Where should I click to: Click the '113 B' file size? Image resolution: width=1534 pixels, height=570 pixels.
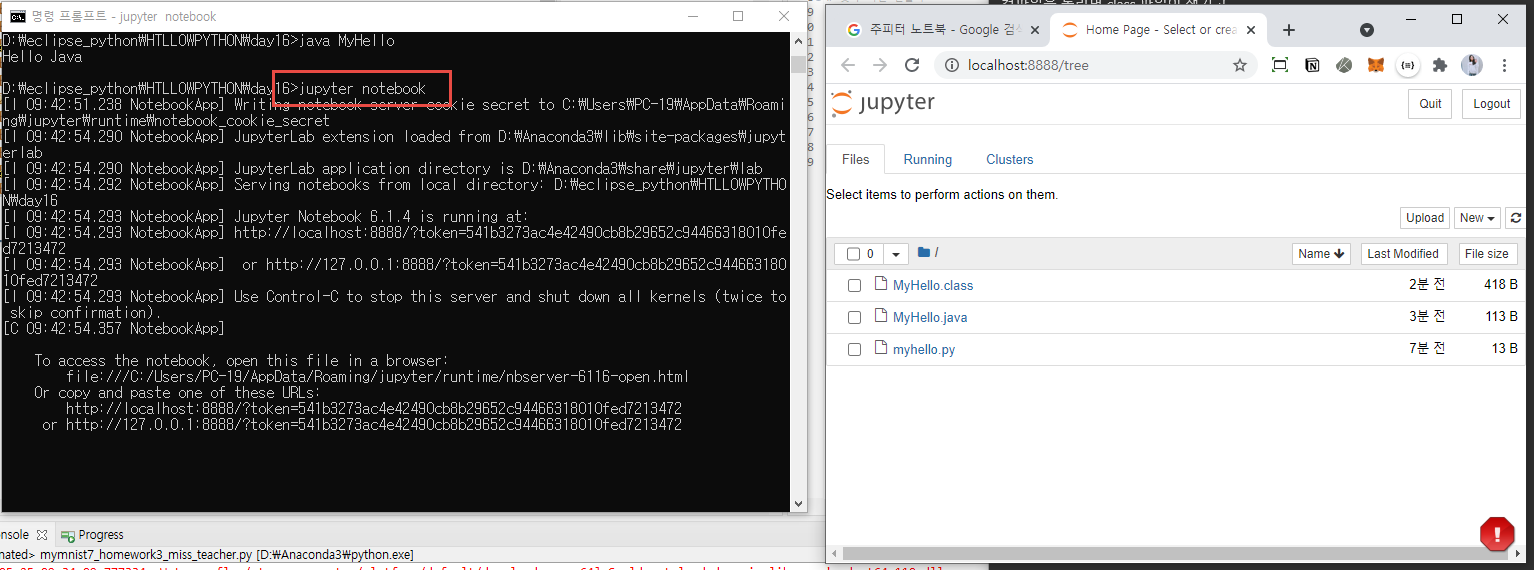pos(1501,317)
